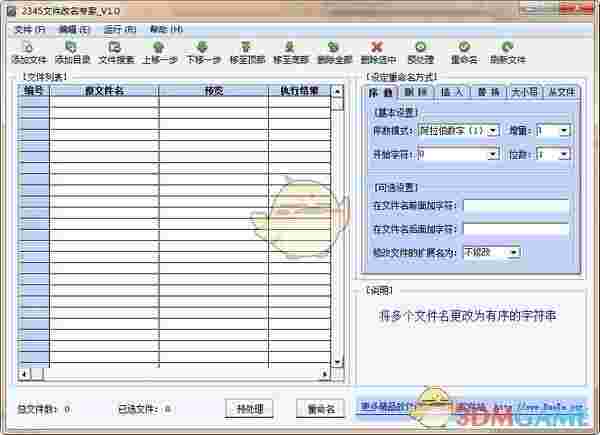Switch to the 替换 (Replace) tab

pyautogui.click(x=488, y=92)
